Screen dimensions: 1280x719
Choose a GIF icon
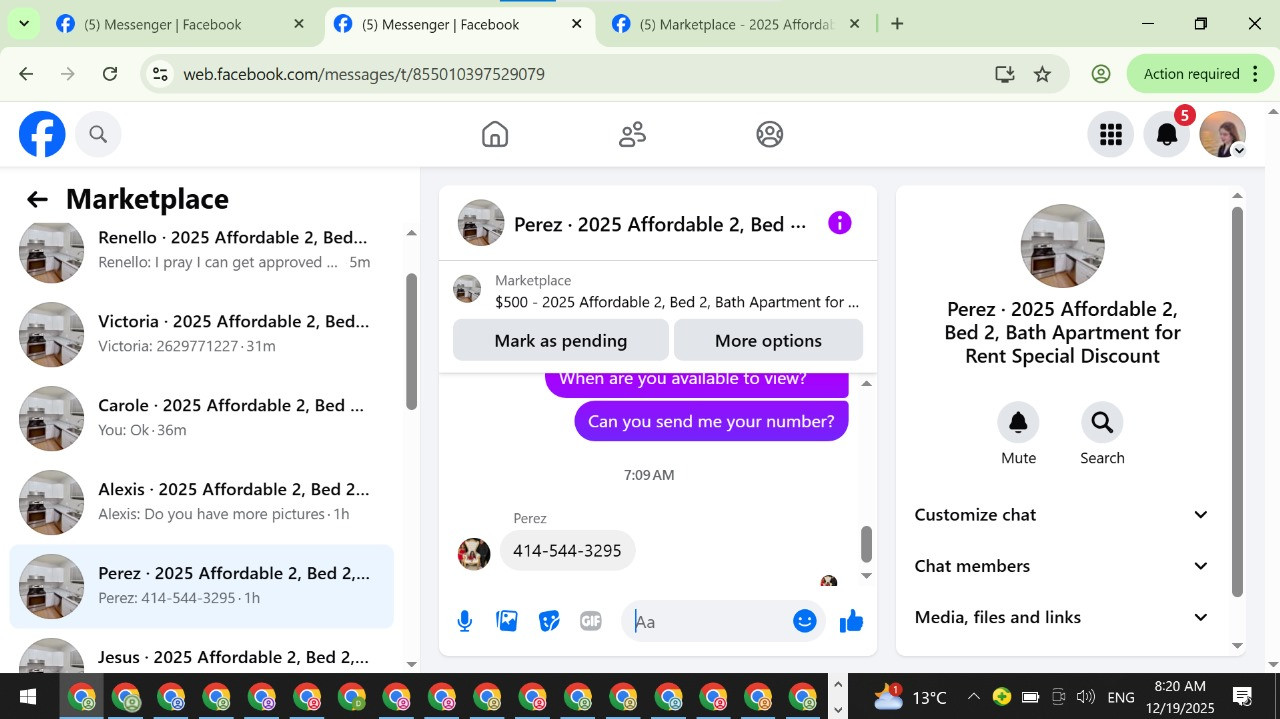point(591,622)
